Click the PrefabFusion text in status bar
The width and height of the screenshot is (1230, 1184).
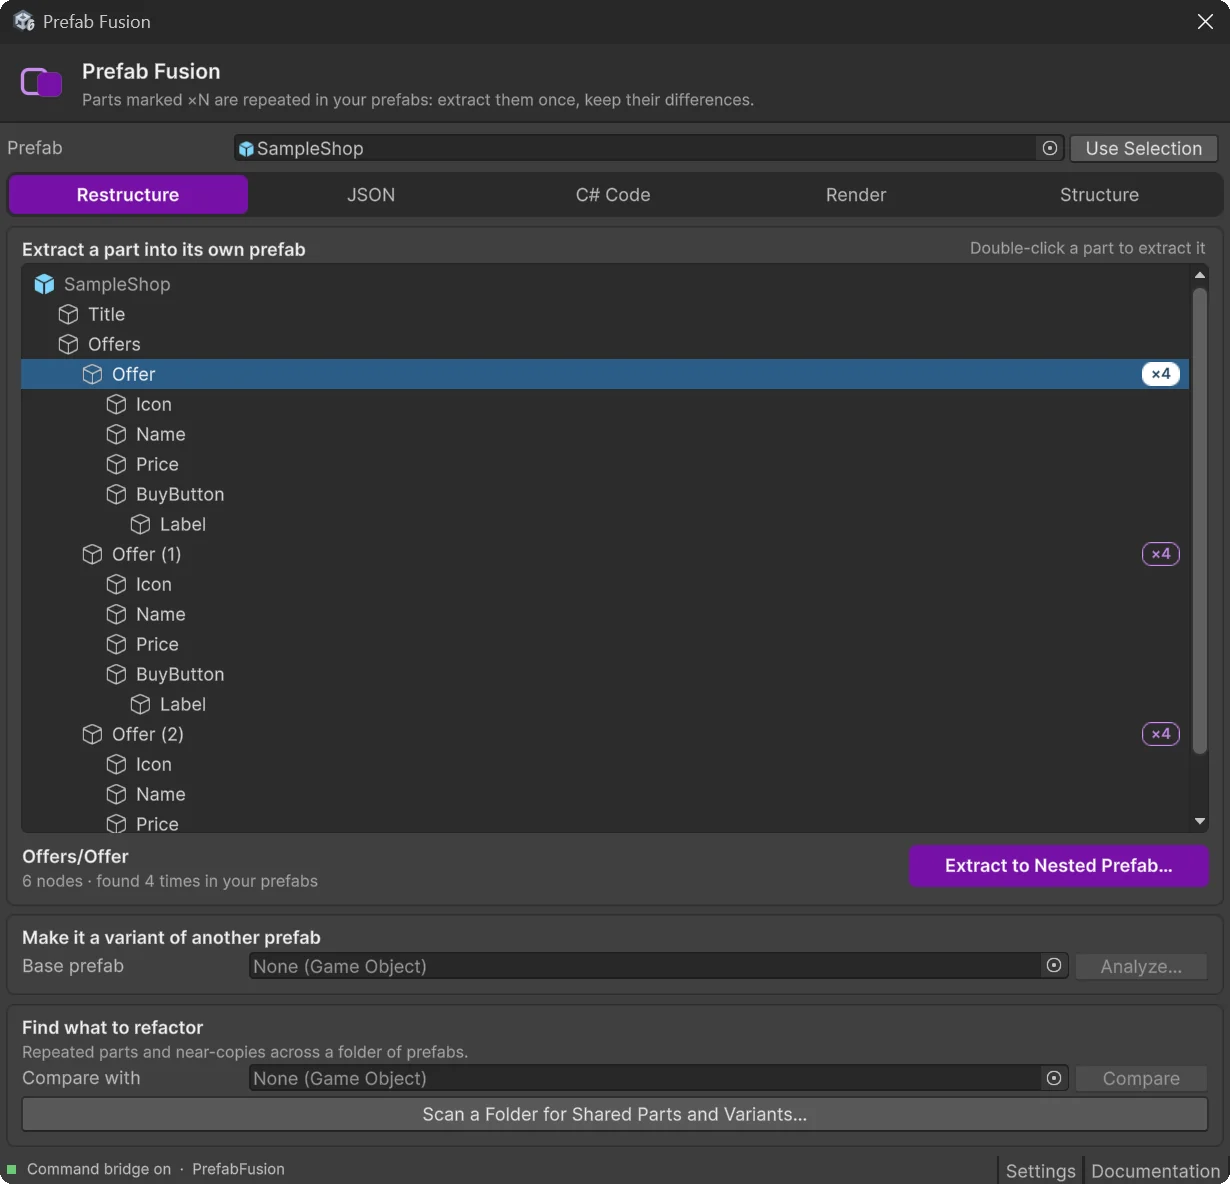238,1169
